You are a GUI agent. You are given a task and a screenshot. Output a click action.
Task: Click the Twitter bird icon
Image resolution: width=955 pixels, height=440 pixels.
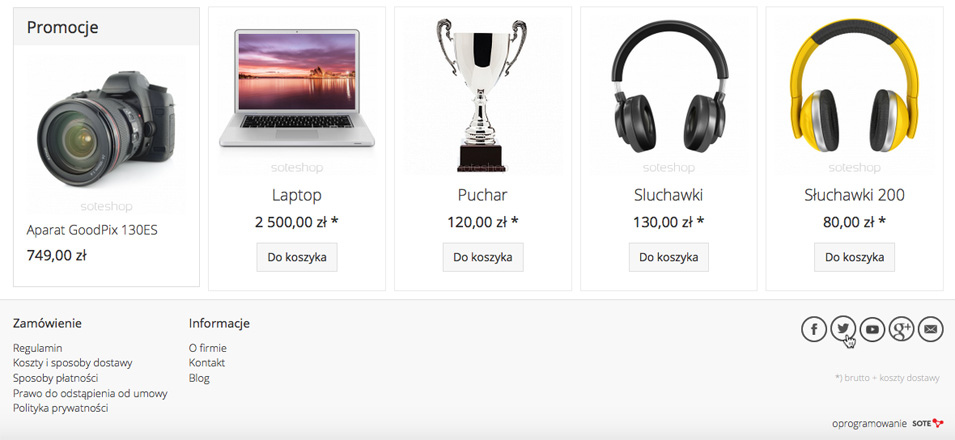843,329
